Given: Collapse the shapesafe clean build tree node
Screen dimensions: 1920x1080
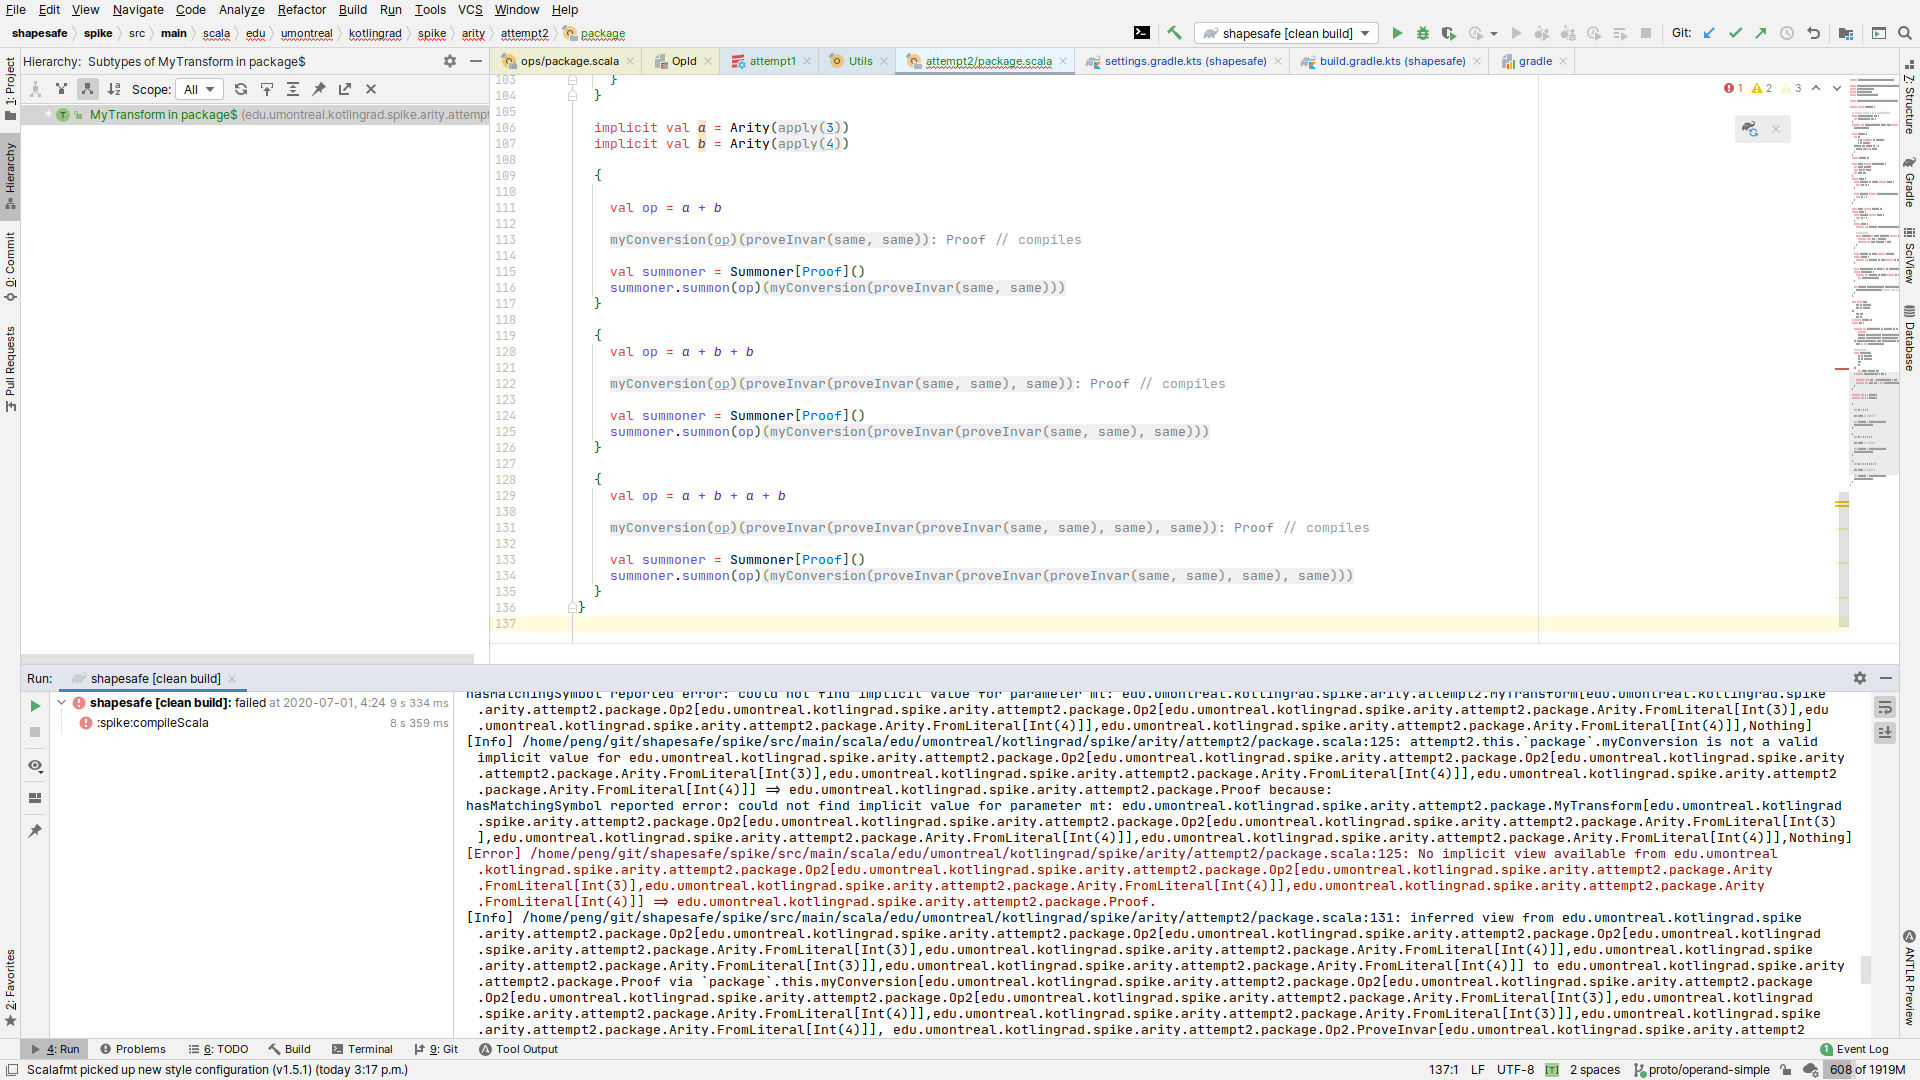Looking at the screenshot, I should (x=62, y=702).
